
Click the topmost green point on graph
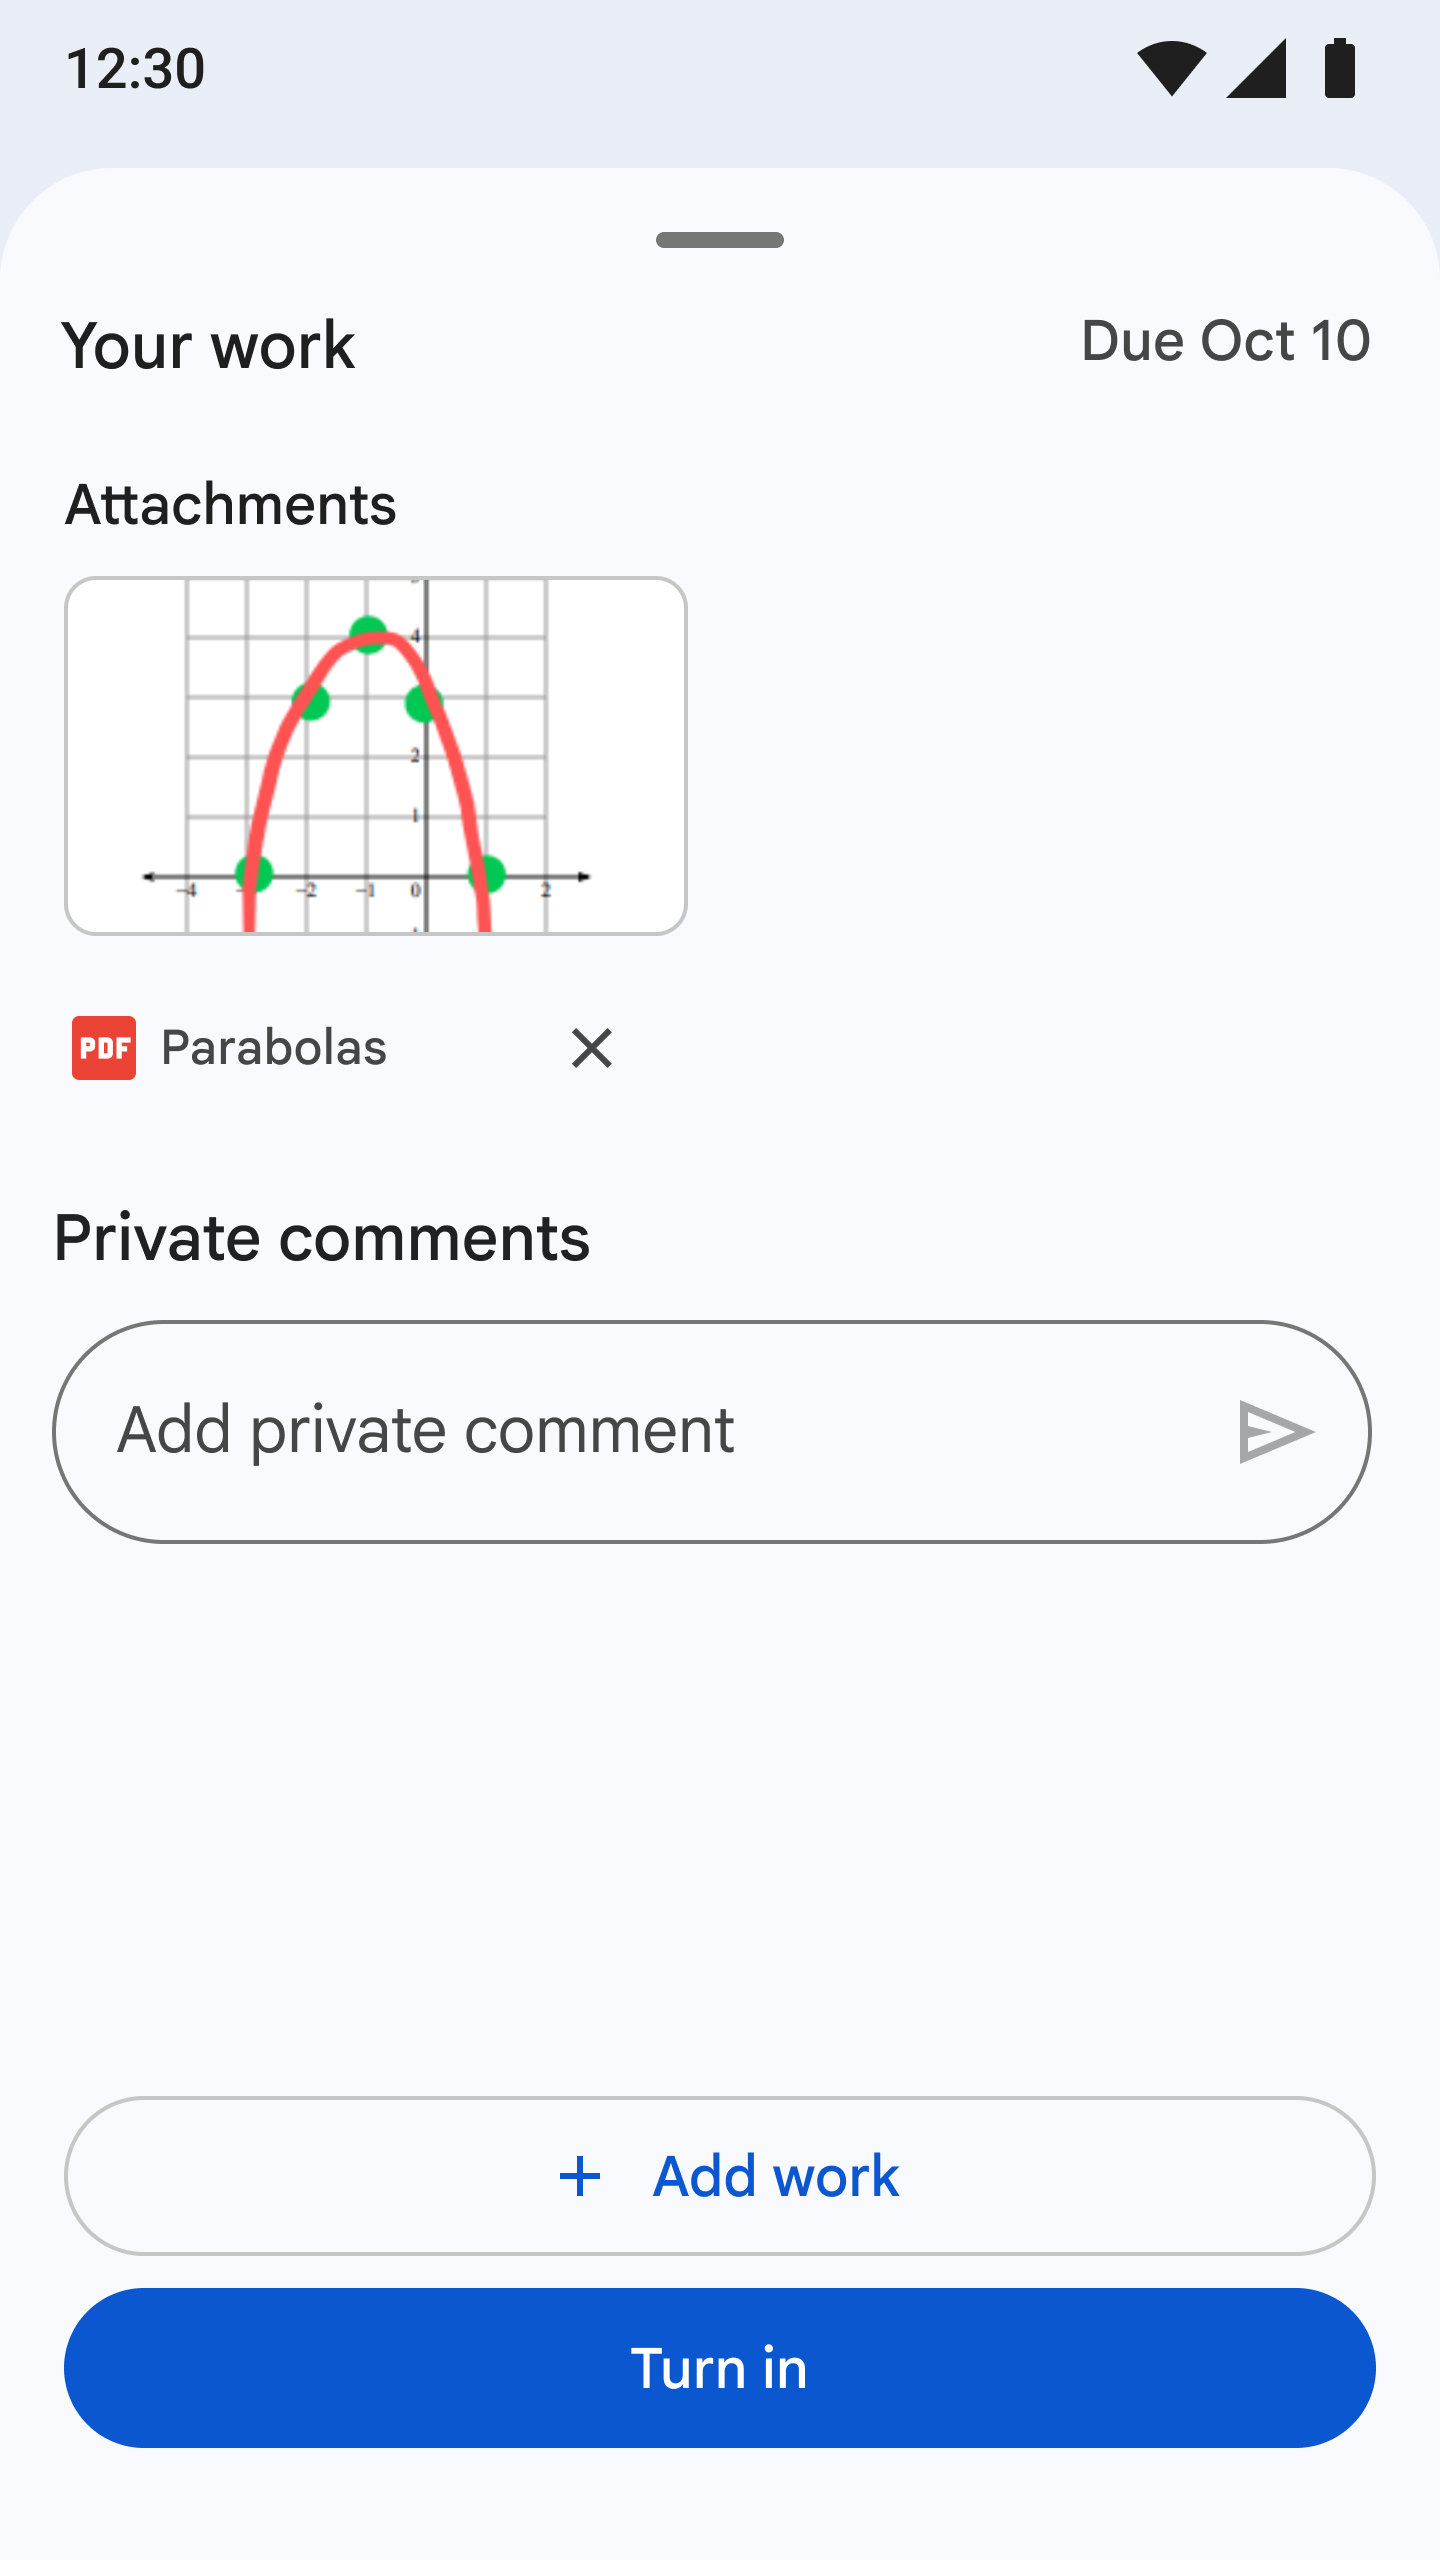[x=369, y=633]
